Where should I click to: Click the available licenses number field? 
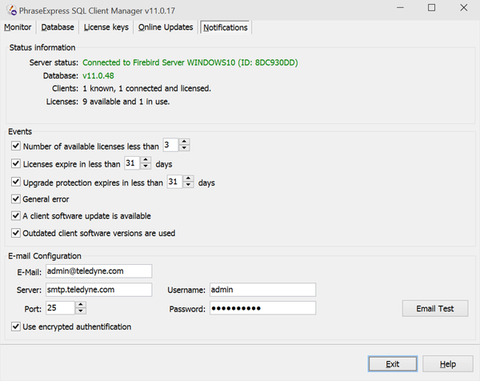[x=171, y=145]
